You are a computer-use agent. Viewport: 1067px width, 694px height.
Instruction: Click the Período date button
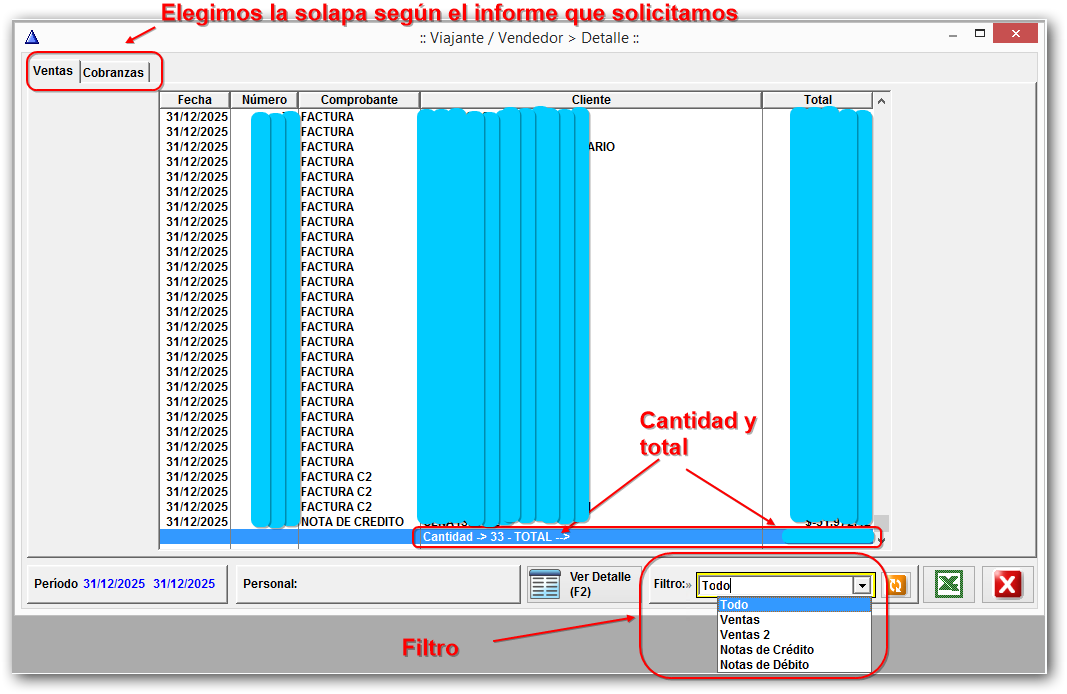pyautogui.click(x=126, y=584)
